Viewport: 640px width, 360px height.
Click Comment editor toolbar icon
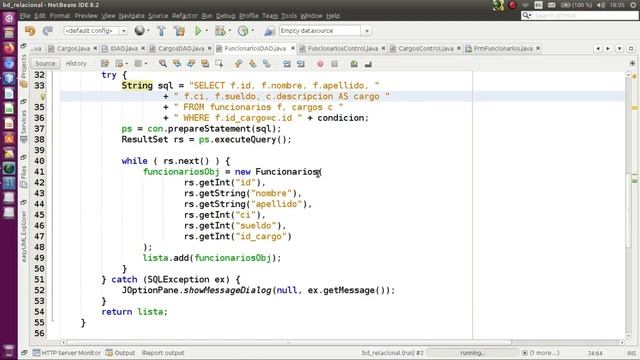(354, 64)
